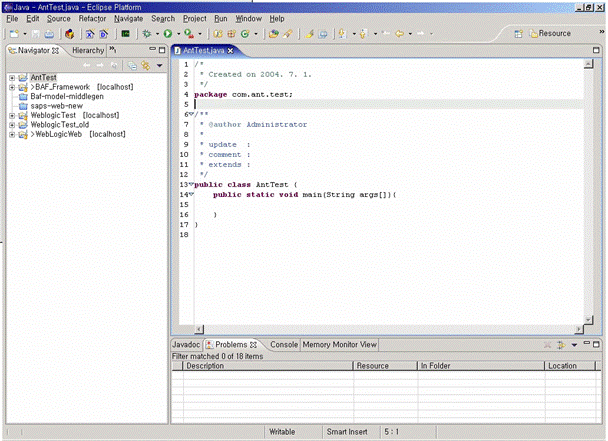The height and width of the screenshot is (441, 608).
Task: Click the Debug bug icon in the toolbar
Action: [146, 33]
